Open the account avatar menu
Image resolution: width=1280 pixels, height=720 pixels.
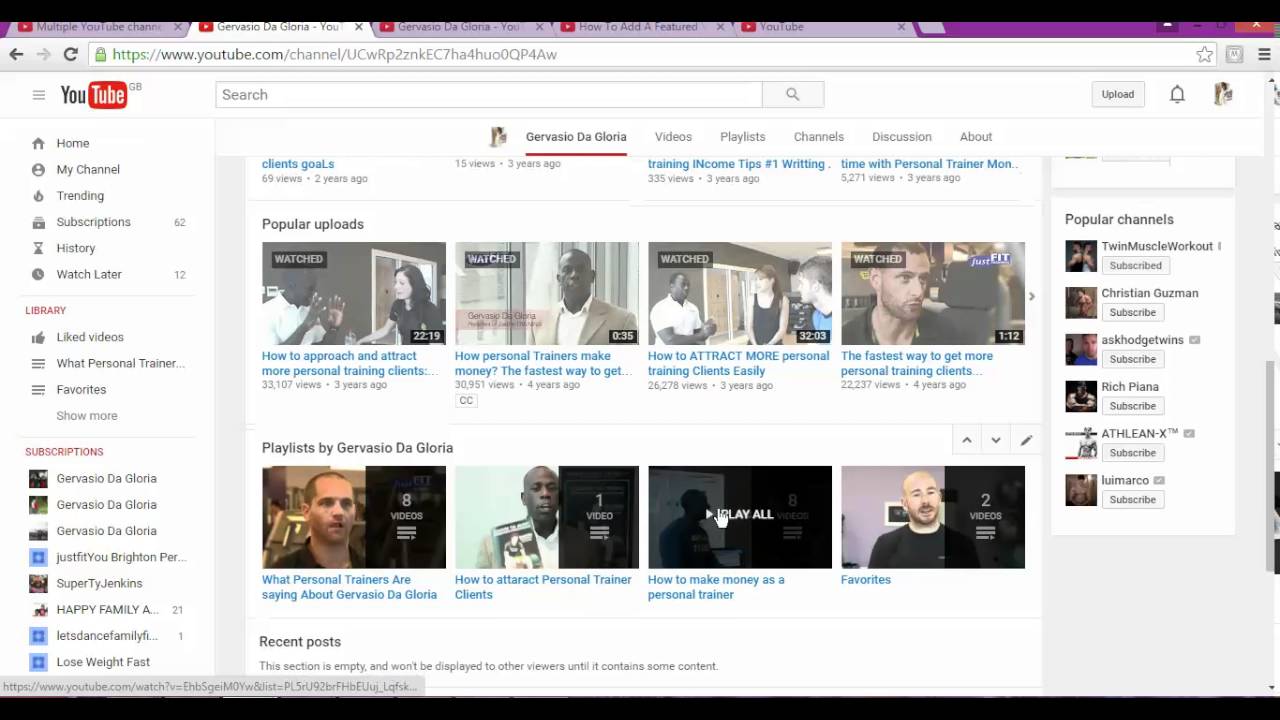point(1223,94)
